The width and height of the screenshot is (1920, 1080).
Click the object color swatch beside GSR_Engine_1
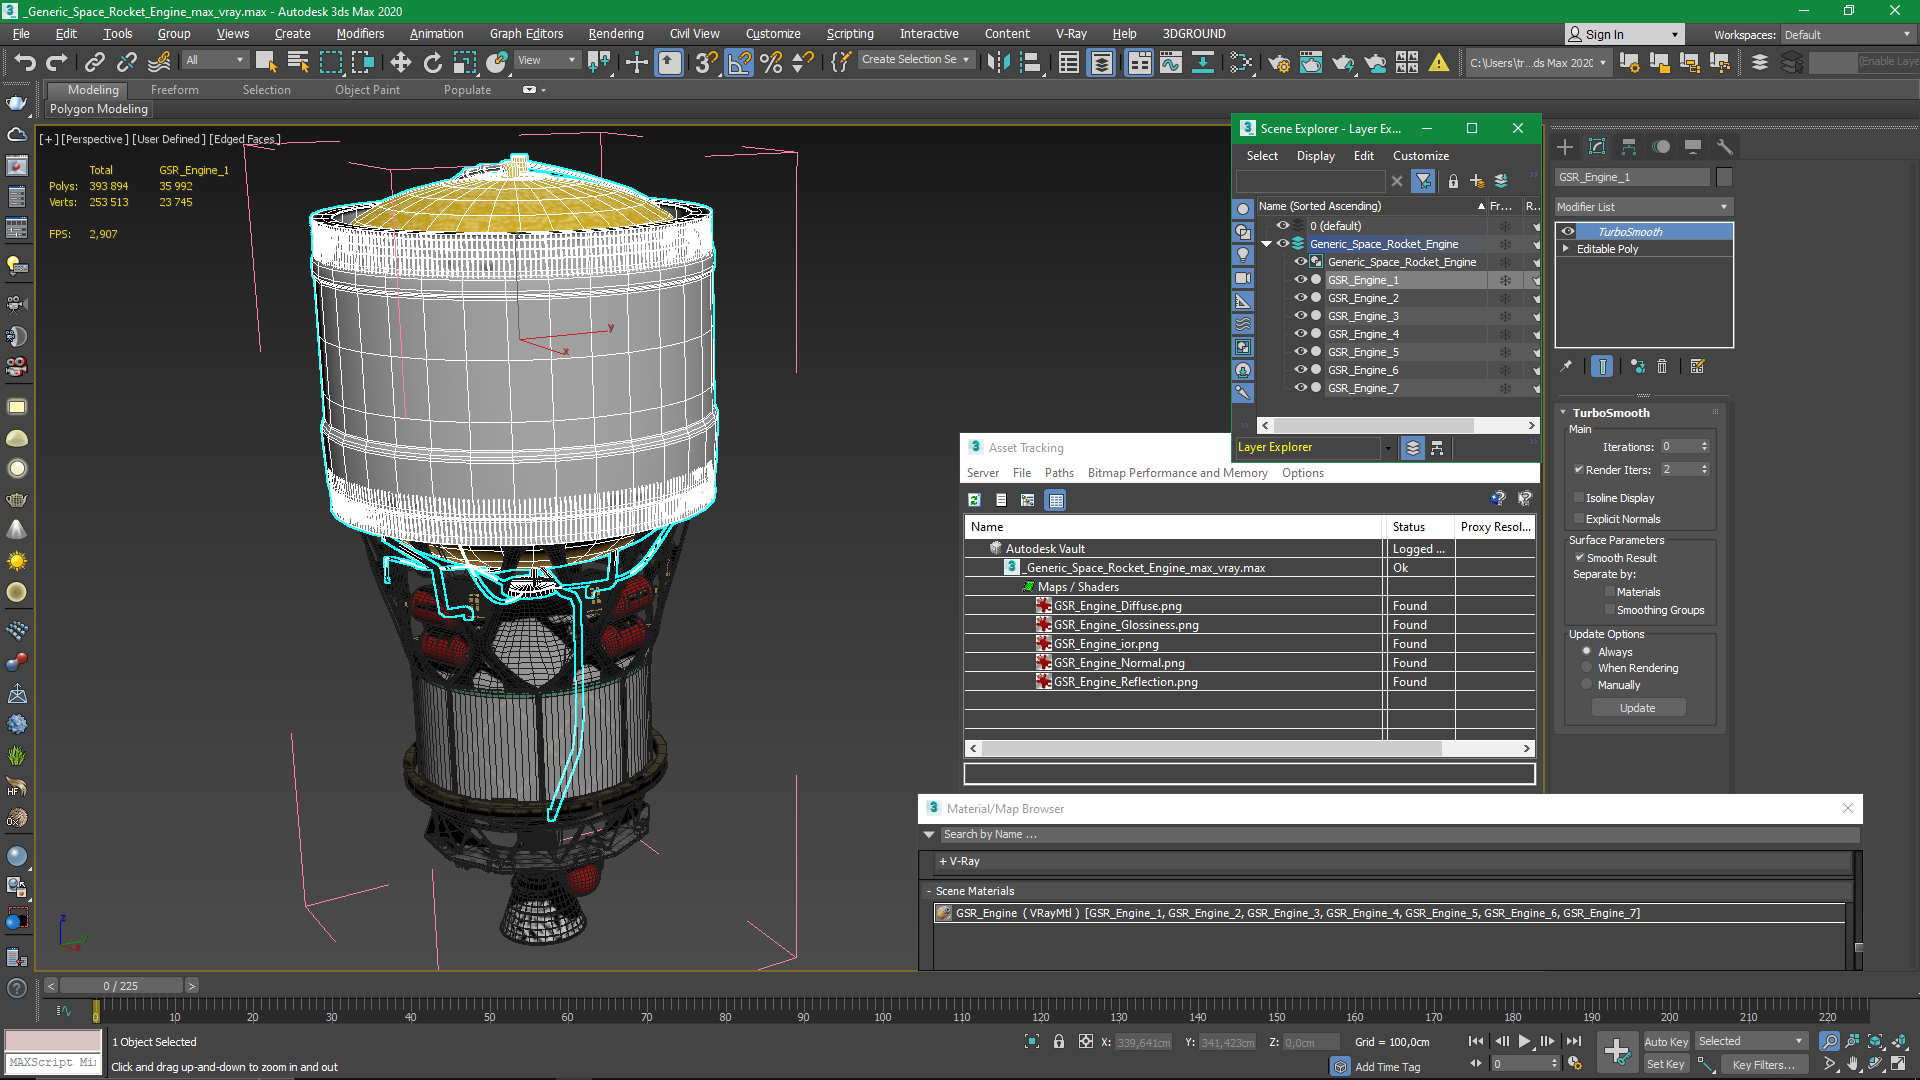click(1724, 177)
